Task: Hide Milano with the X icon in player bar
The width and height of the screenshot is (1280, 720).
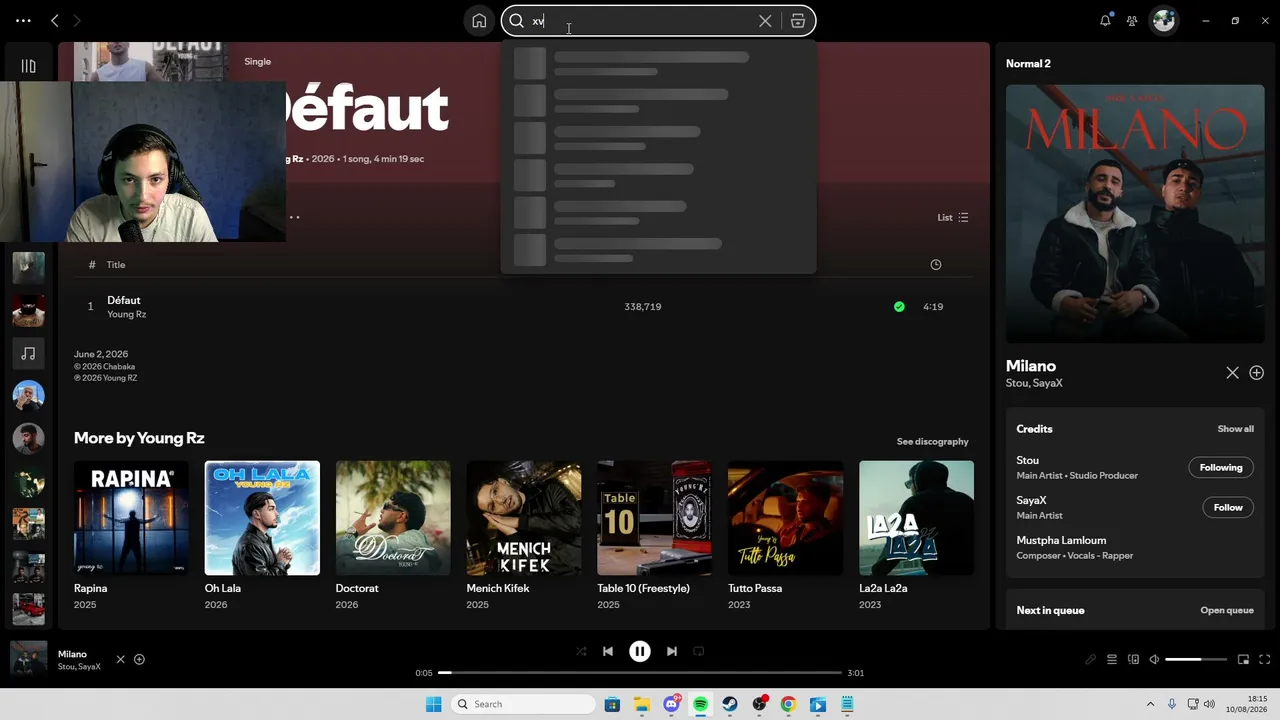Action: pyautogui.click(x=121, y=660)
